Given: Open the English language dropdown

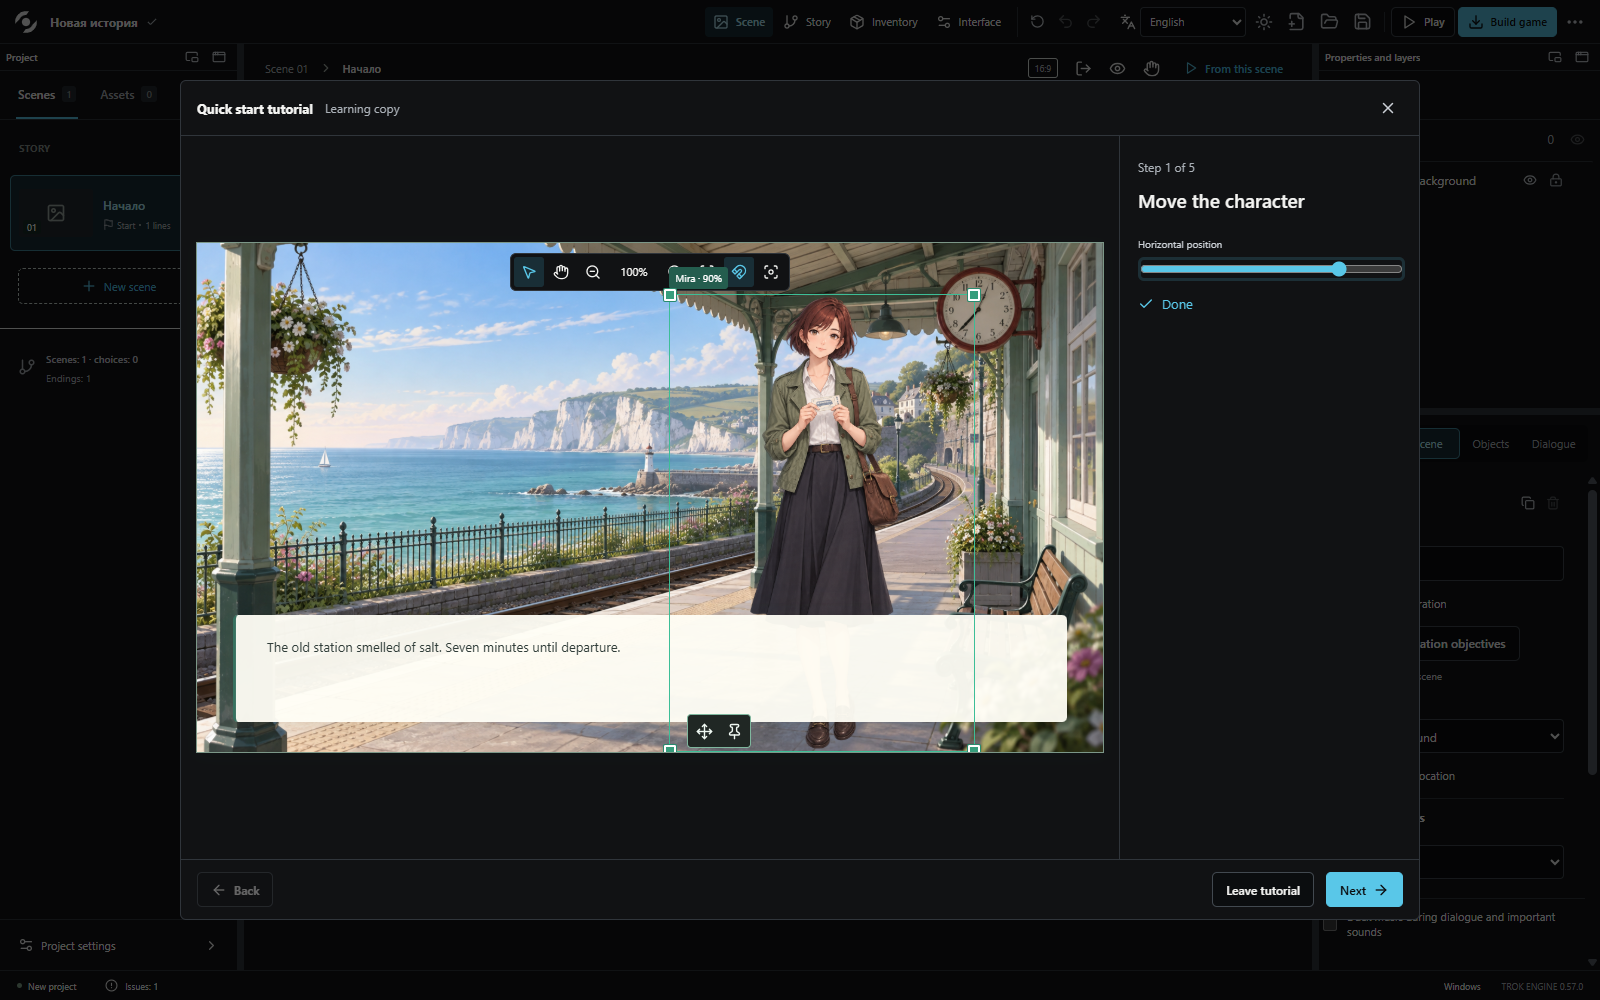Looking at the screenshot, I should 1194,22.
